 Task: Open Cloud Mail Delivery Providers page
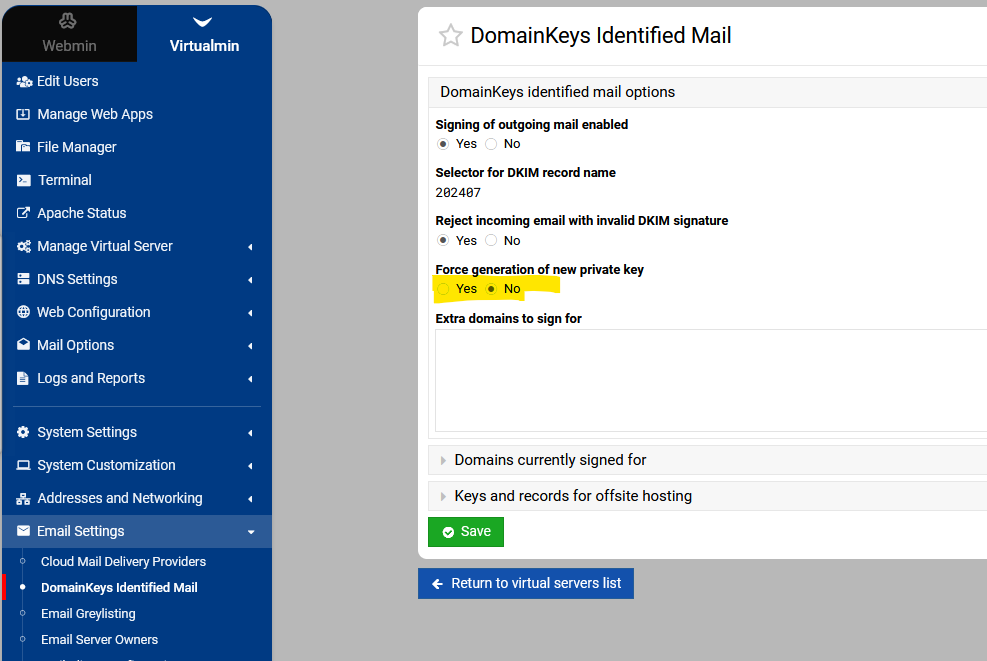(x=123, y=562)
